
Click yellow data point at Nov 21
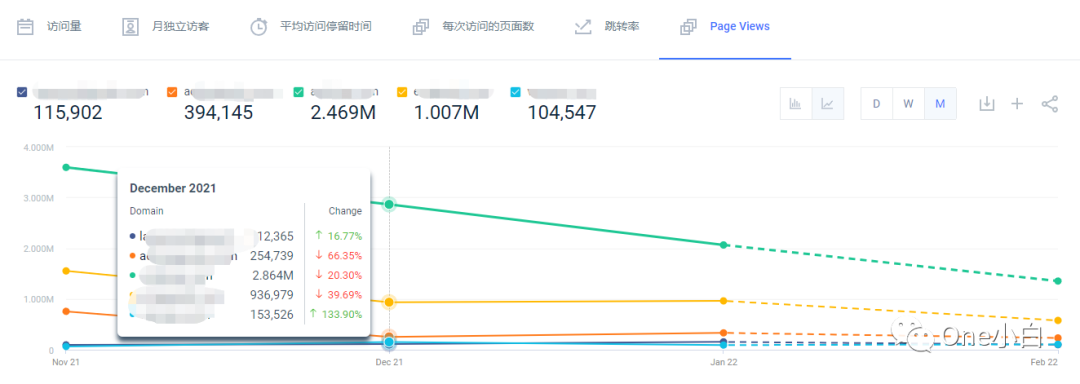click(65, 270)
